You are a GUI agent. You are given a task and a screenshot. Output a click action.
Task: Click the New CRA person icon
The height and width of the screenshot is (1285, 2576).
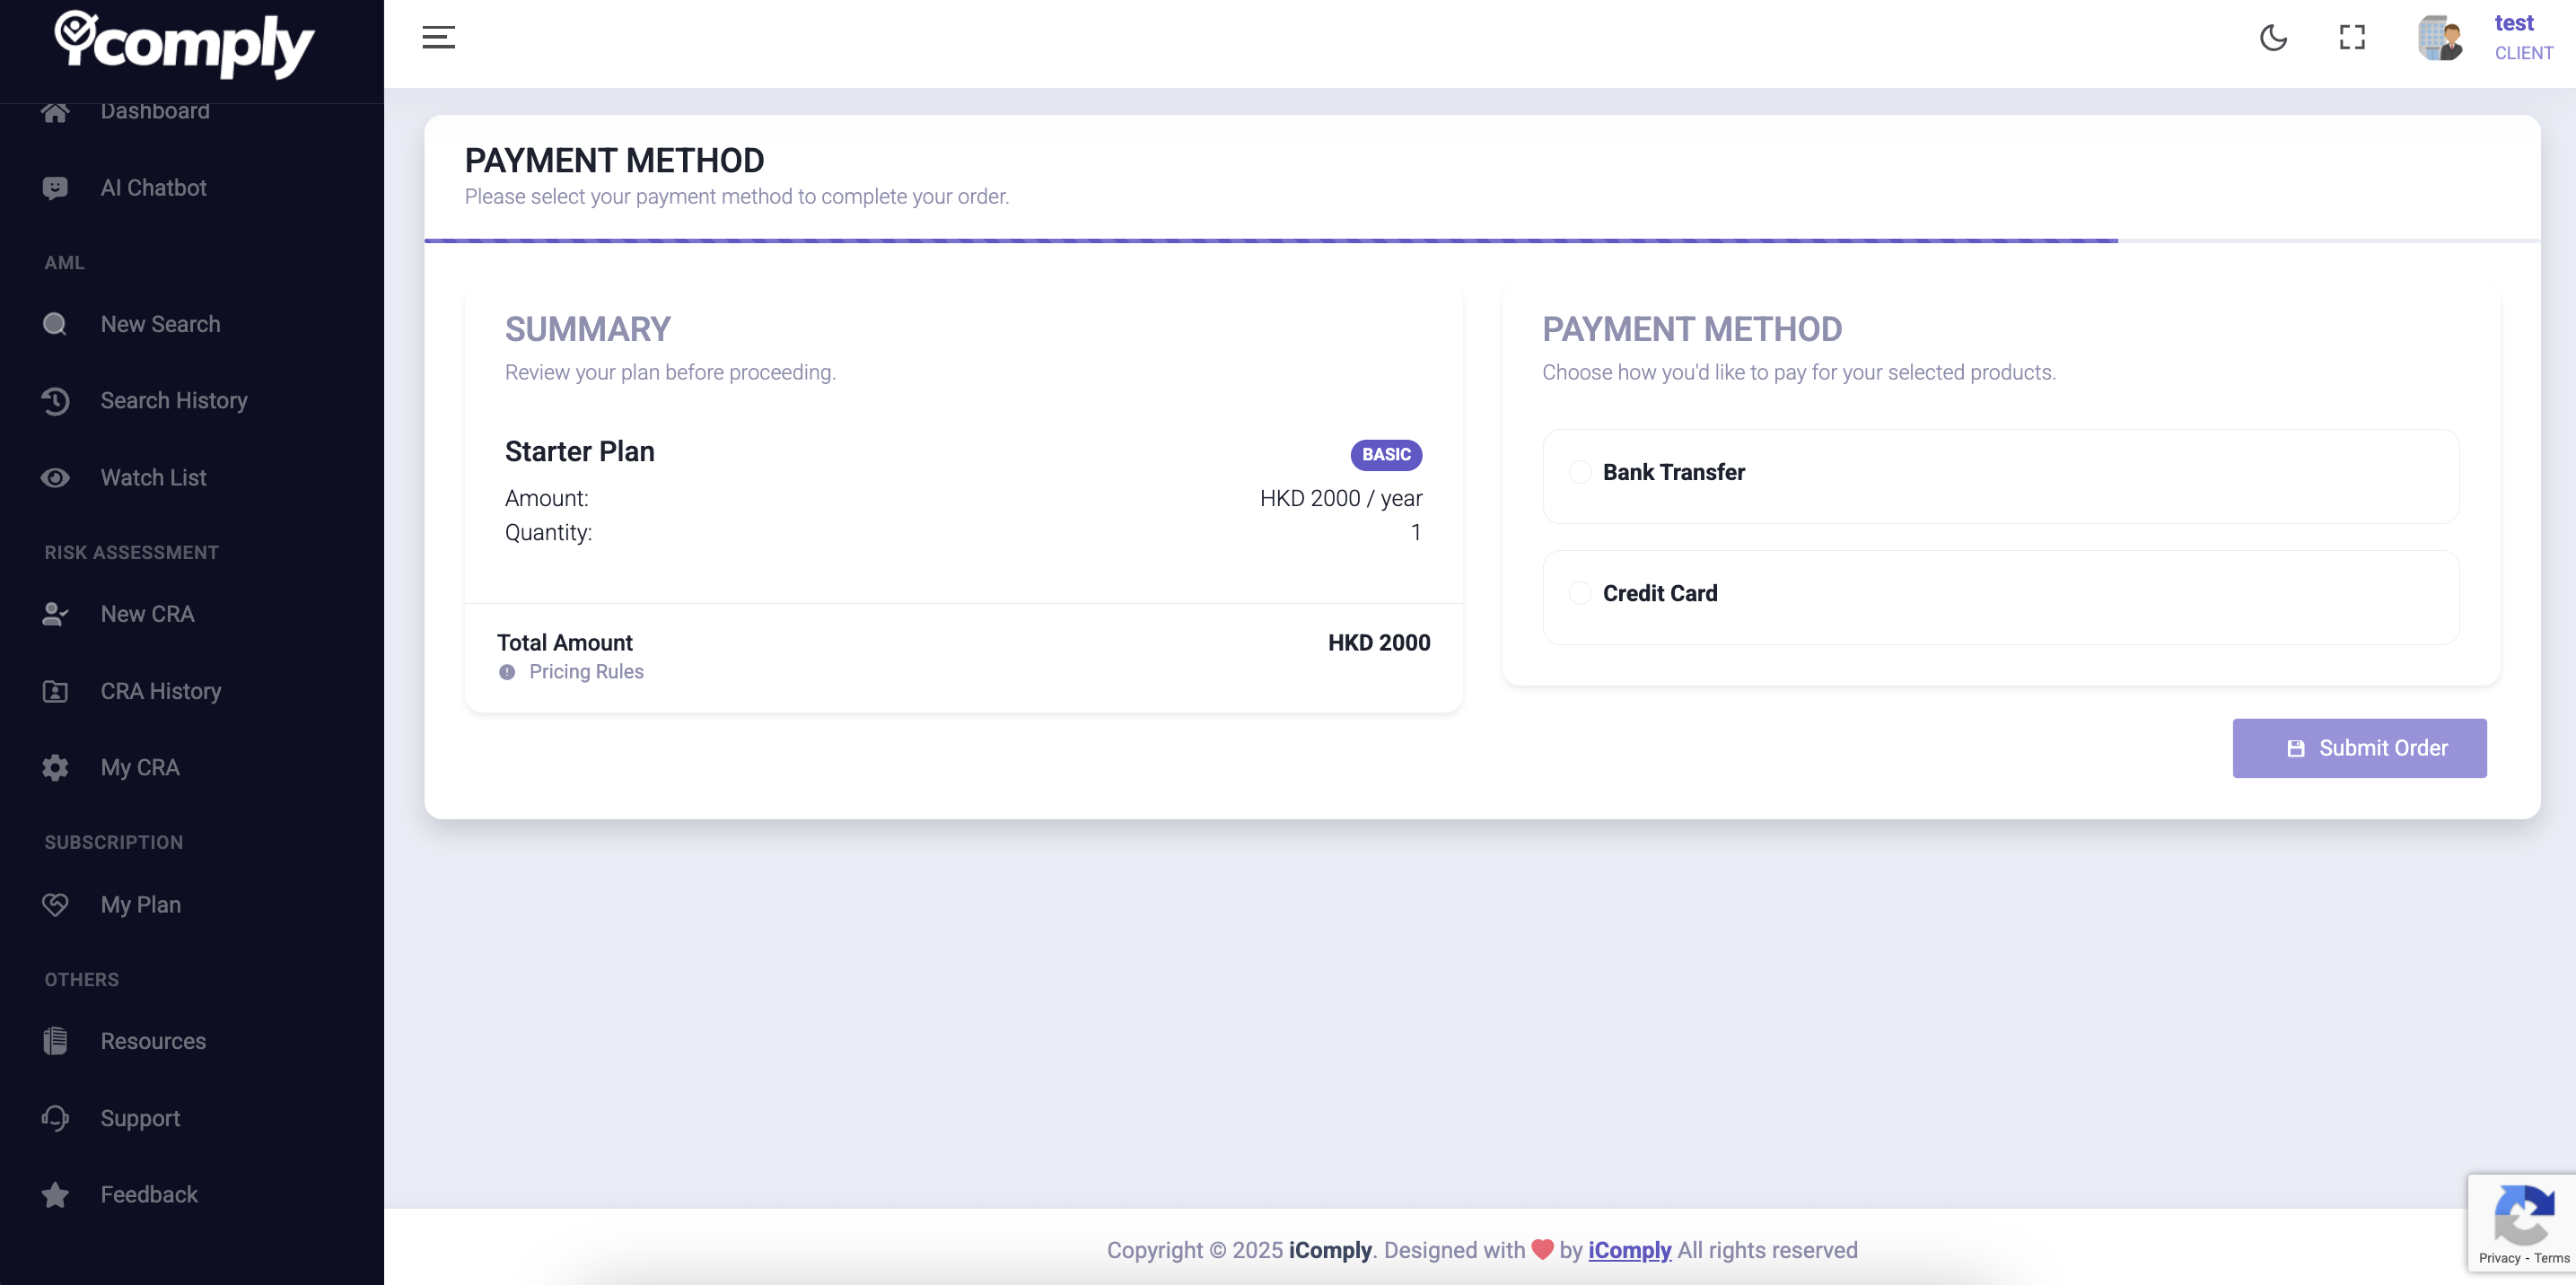click(55, 614)
